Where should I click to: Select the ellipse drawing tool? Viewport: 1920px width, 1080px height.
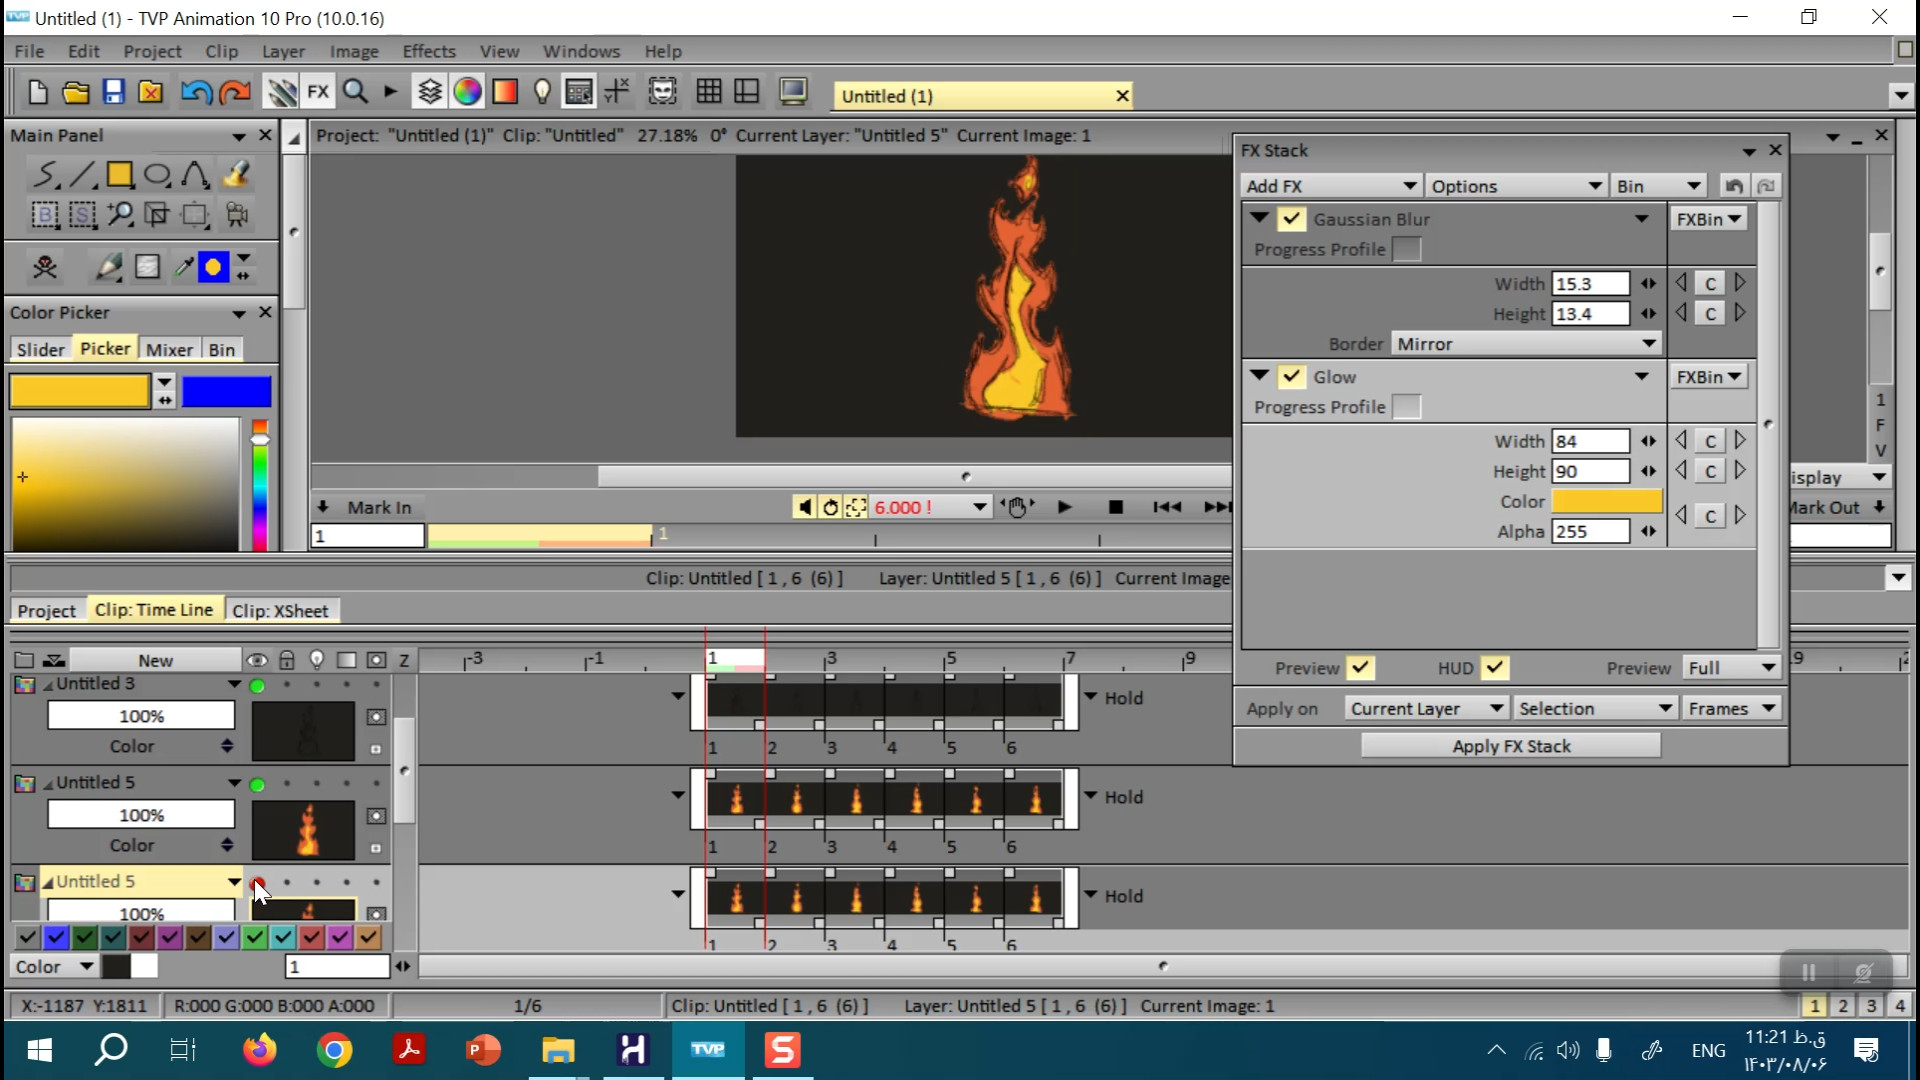tap(157, 175)
